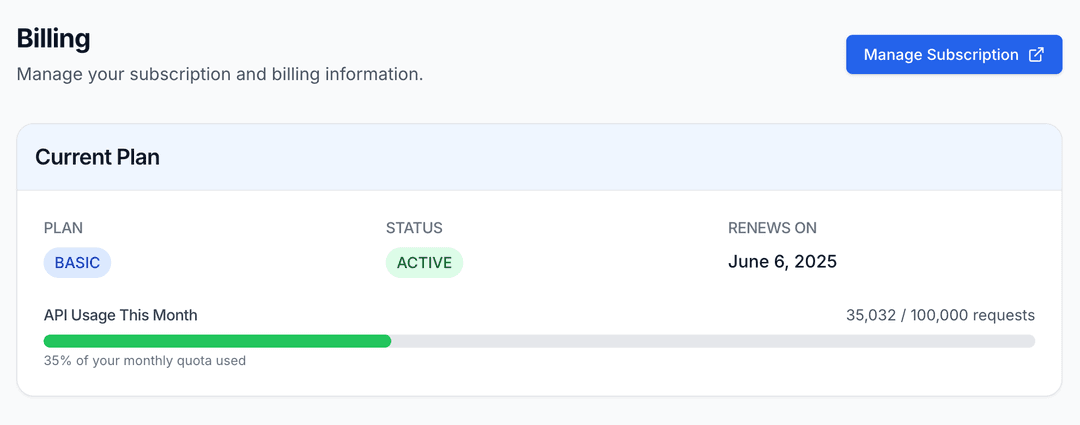Click the green filled portion of usage bar
This screenshot has height=425, width=1080.
click(x=217, y=341)
